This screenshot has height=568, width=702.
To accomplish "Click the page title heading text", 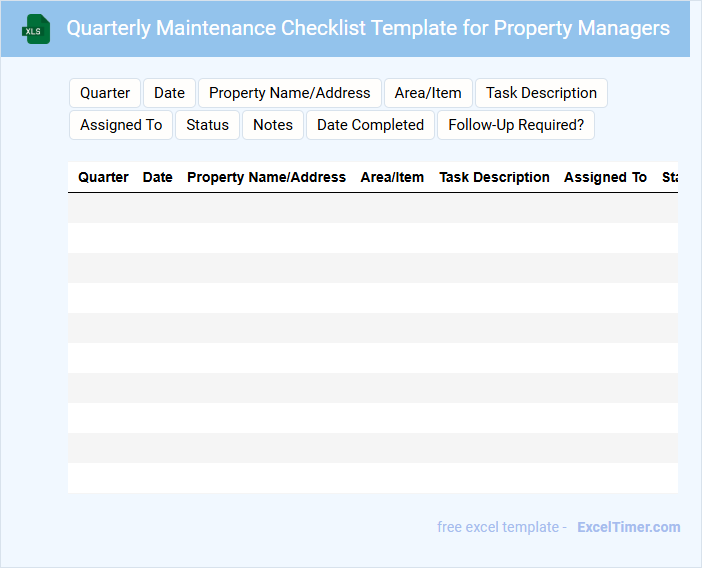I will 368,28.
